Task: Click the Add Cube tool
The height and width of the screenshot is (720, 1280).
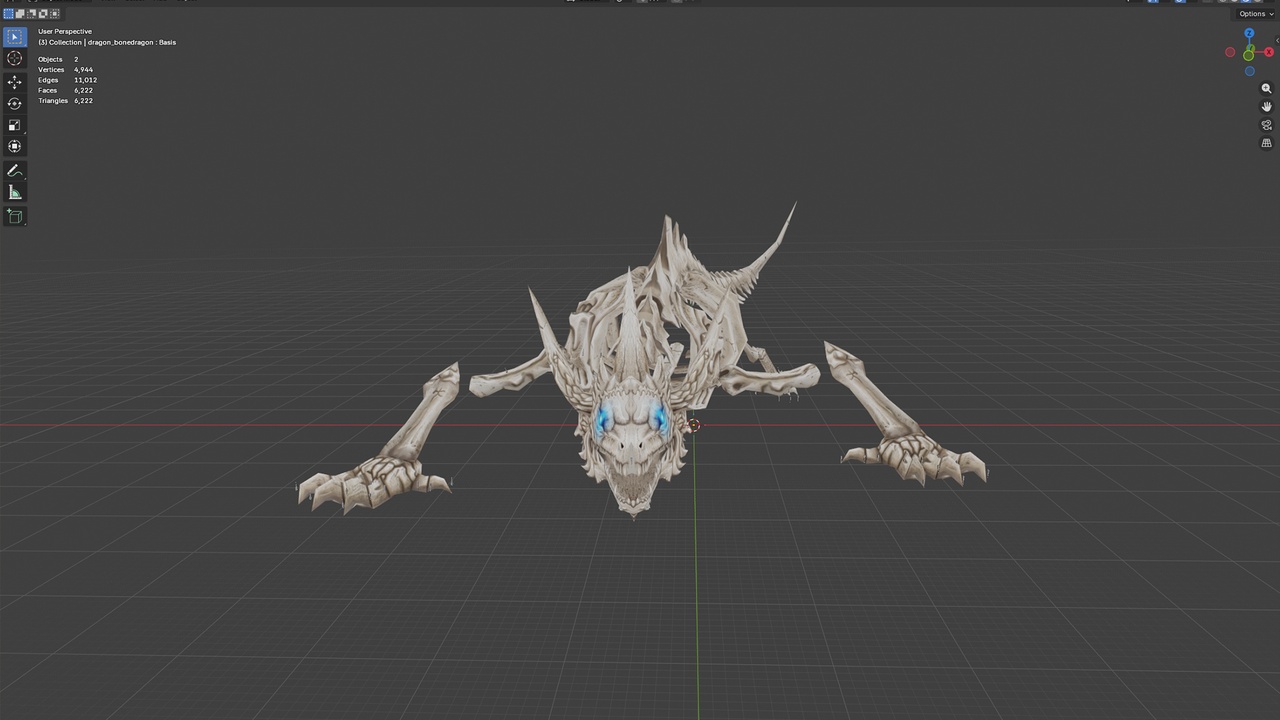Action: point(14,216)
